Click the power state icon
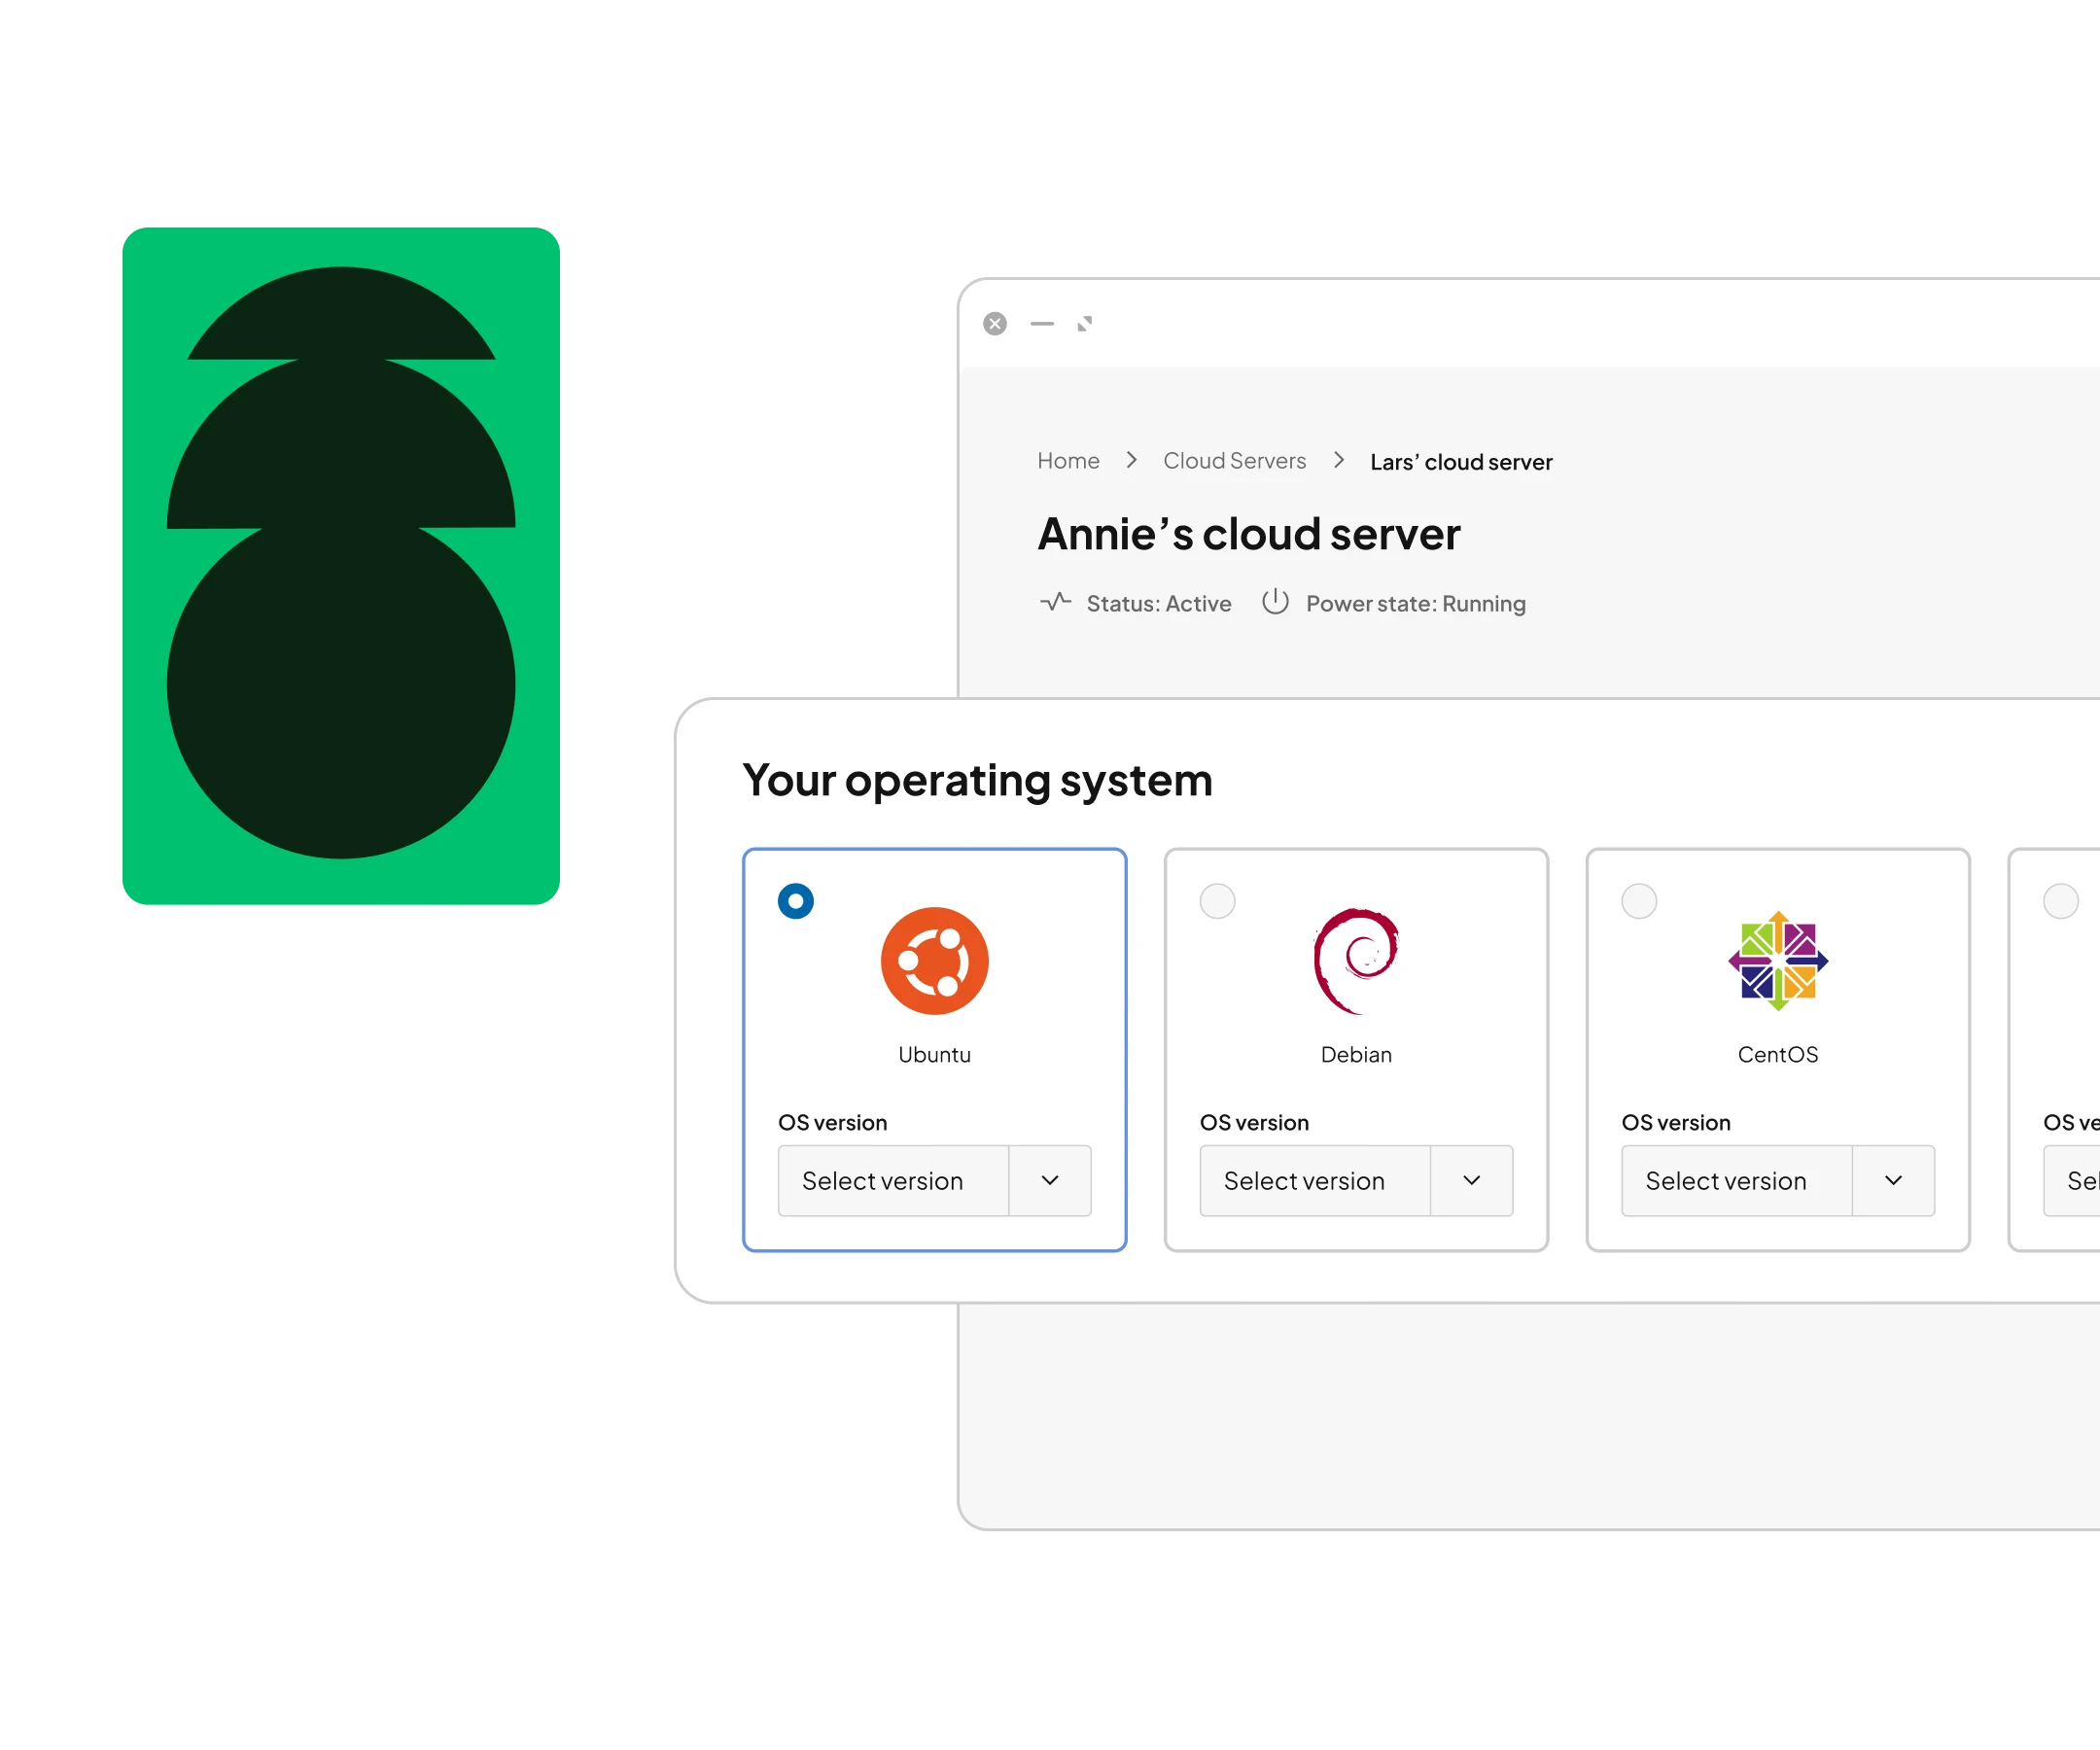2100x1750 pixels. 1274,602
